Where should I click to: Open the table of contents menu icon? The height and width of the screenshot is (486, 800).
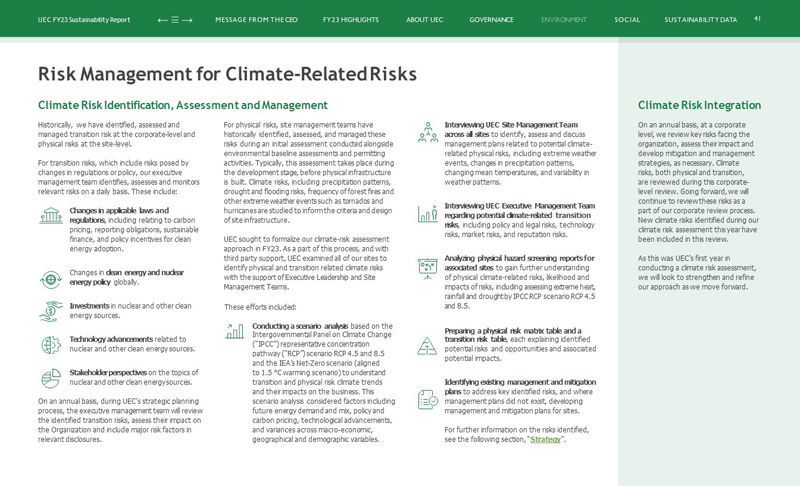coord(175,20)
